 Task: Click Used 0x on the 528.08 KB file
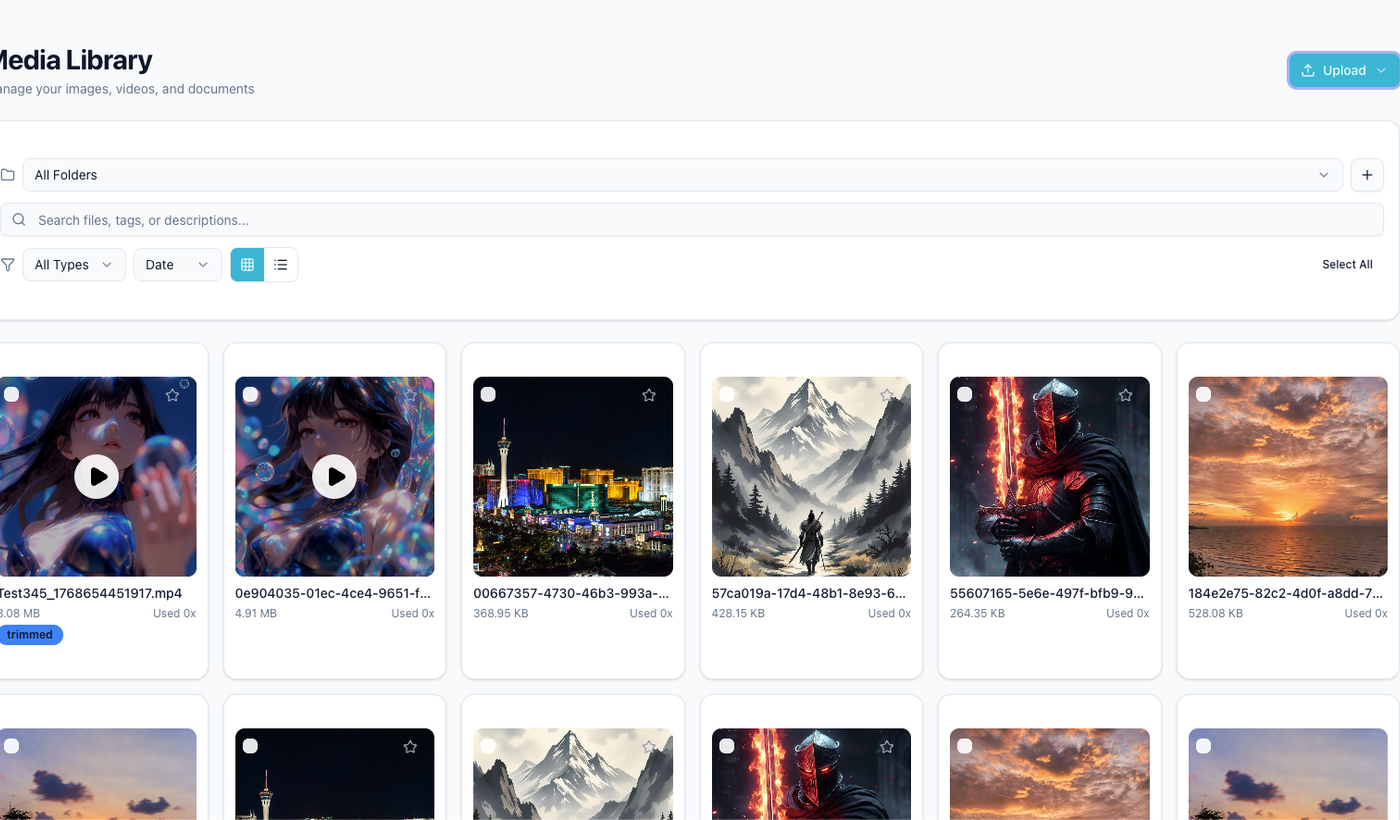(1366, 613)
